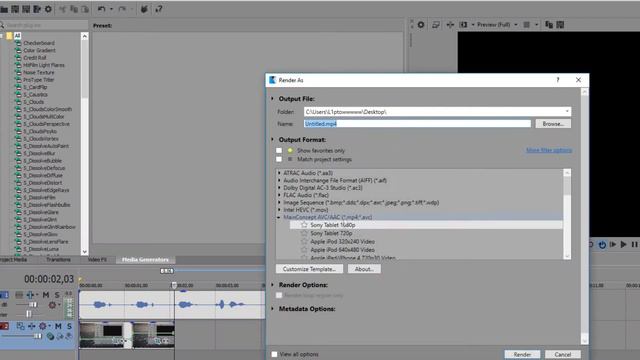This screenshot has width=640, height=360.
Task: Click Automation Settings gear on video track 2
Action: [42, 326]
